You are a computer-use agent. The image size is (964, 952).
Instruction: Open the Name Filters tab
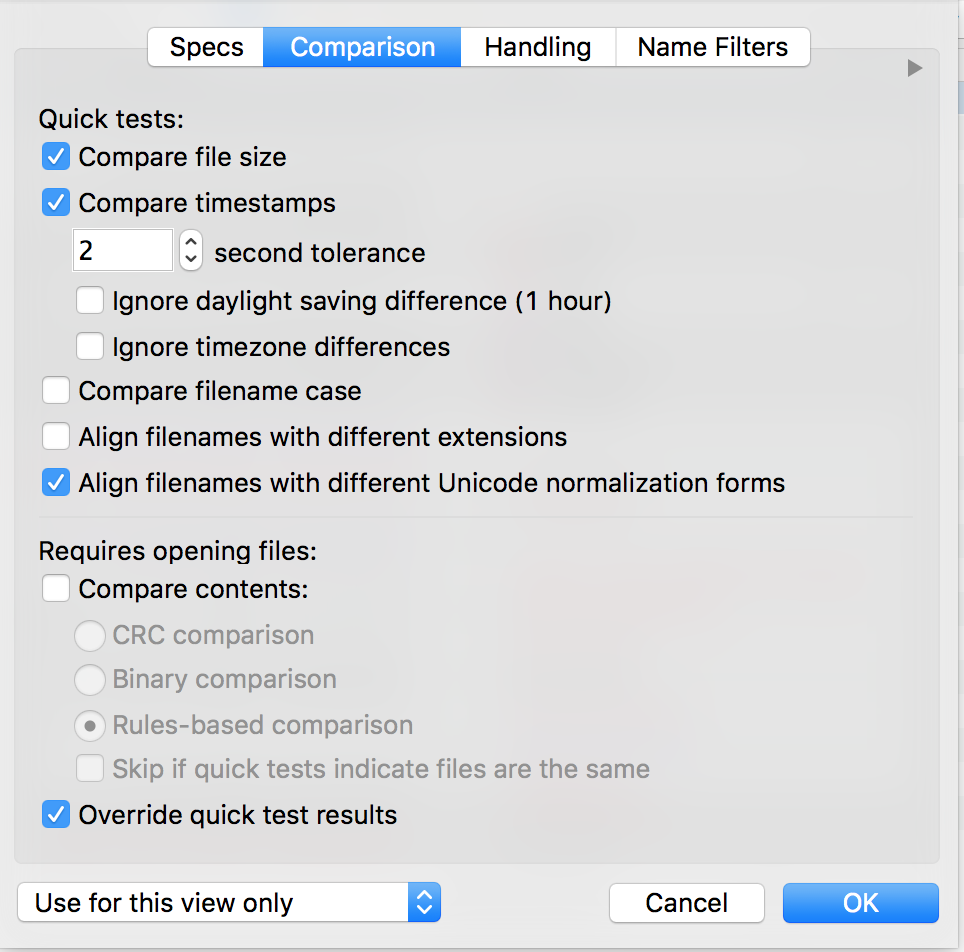713,47
